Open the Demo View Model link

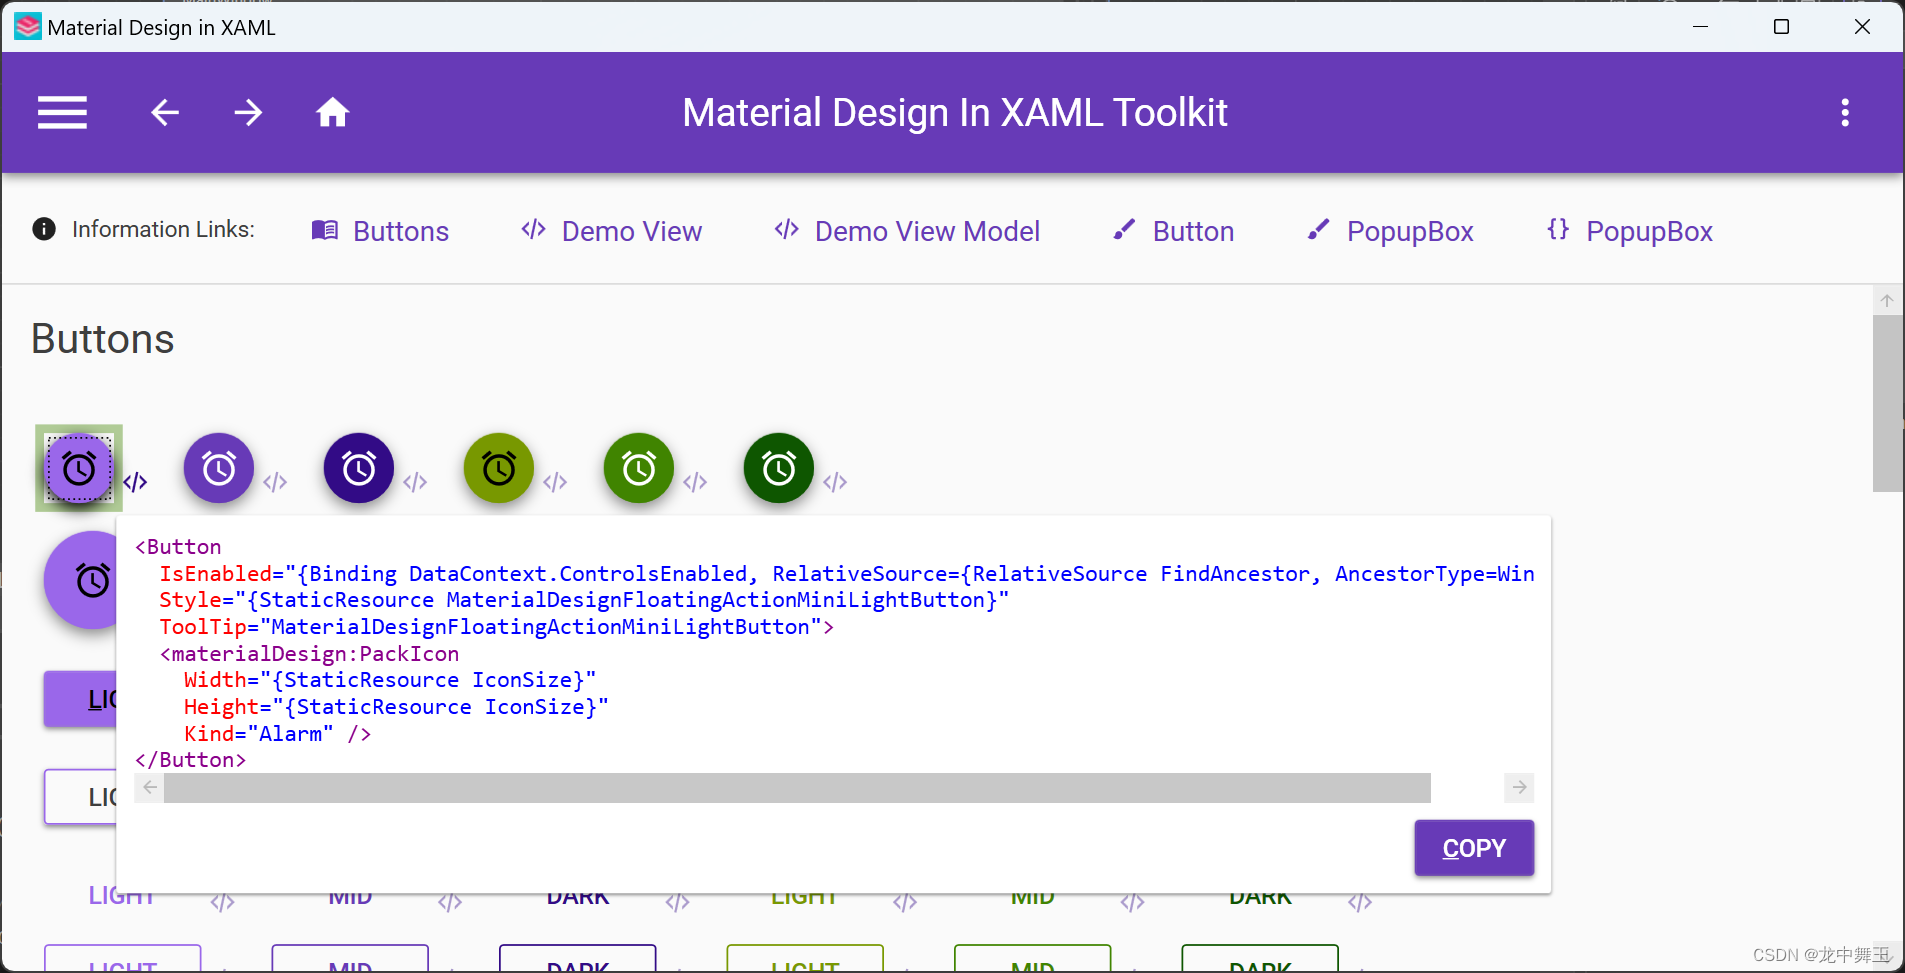coord(907,231)
